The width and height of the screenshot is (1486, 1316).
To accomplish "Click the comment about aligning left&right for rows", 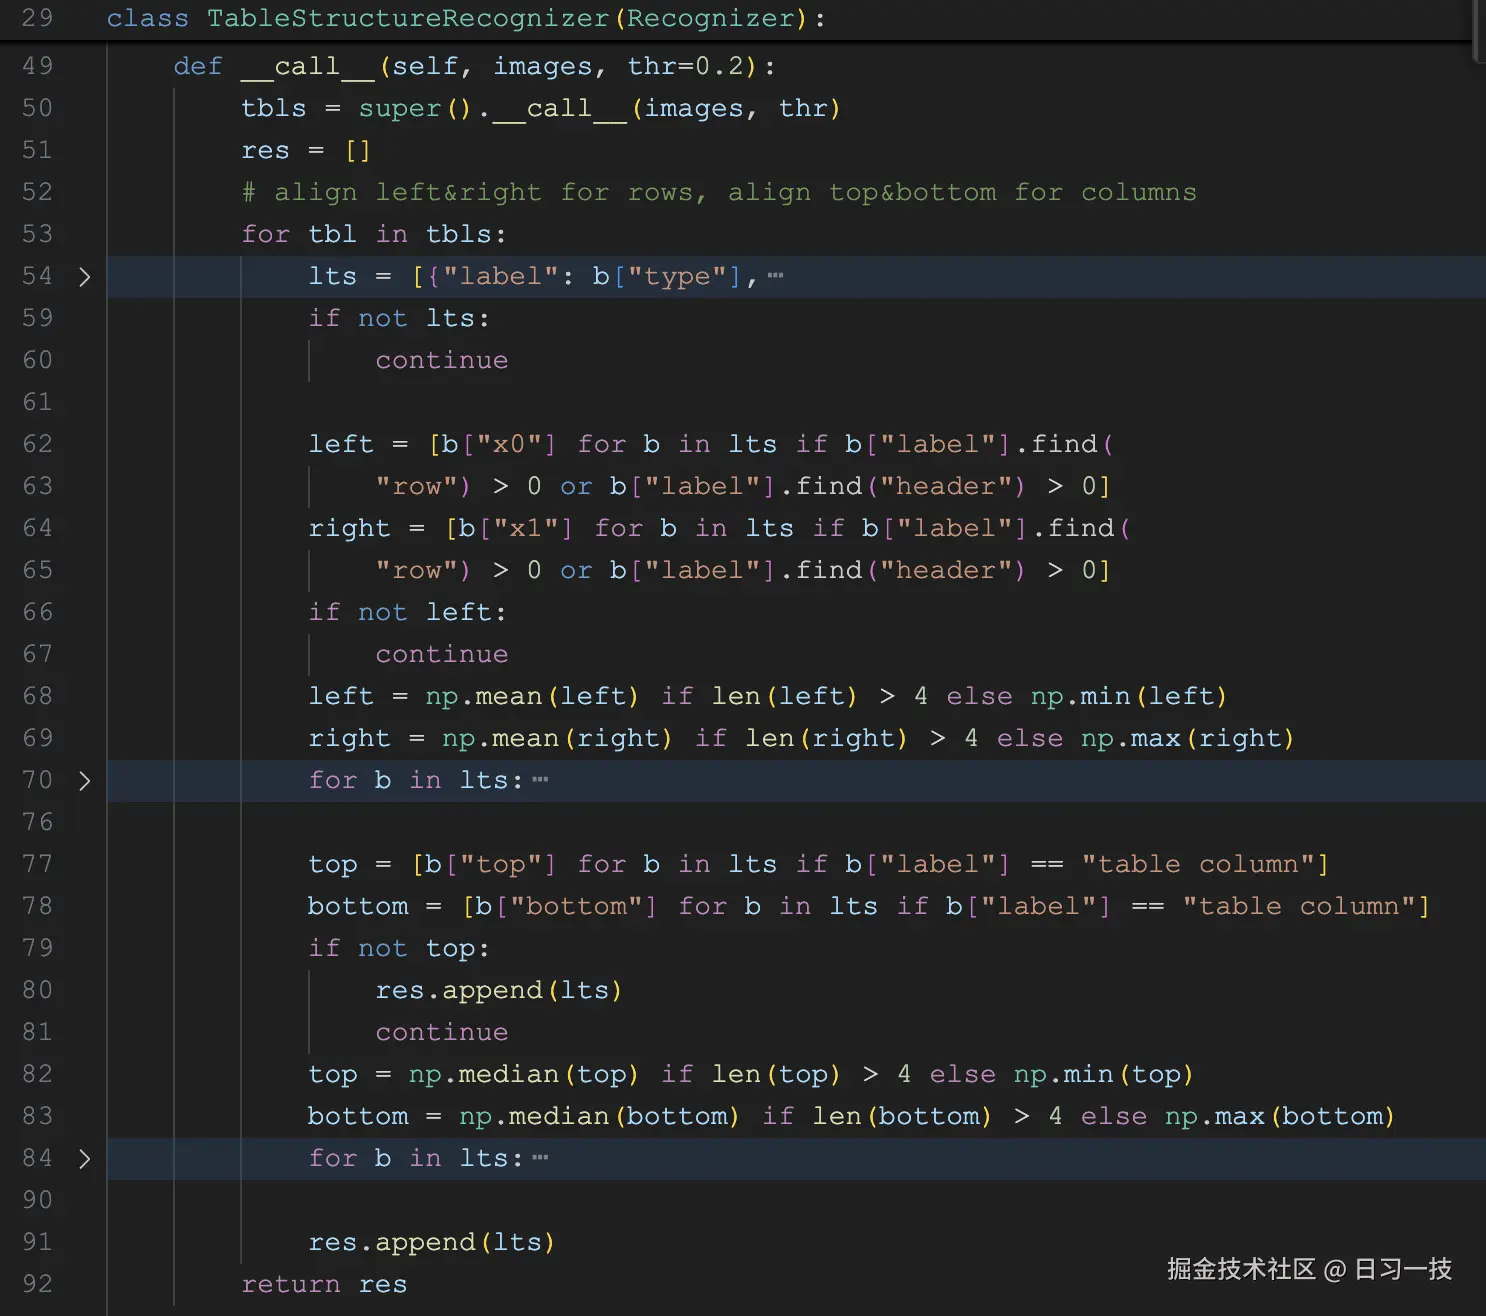I will point(720,192).
